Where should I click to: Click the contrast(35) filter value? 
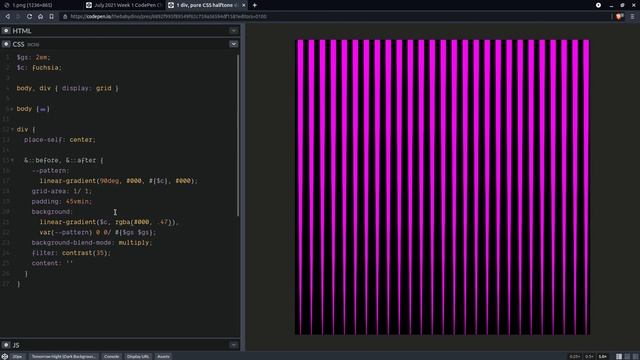click(85, 253)
